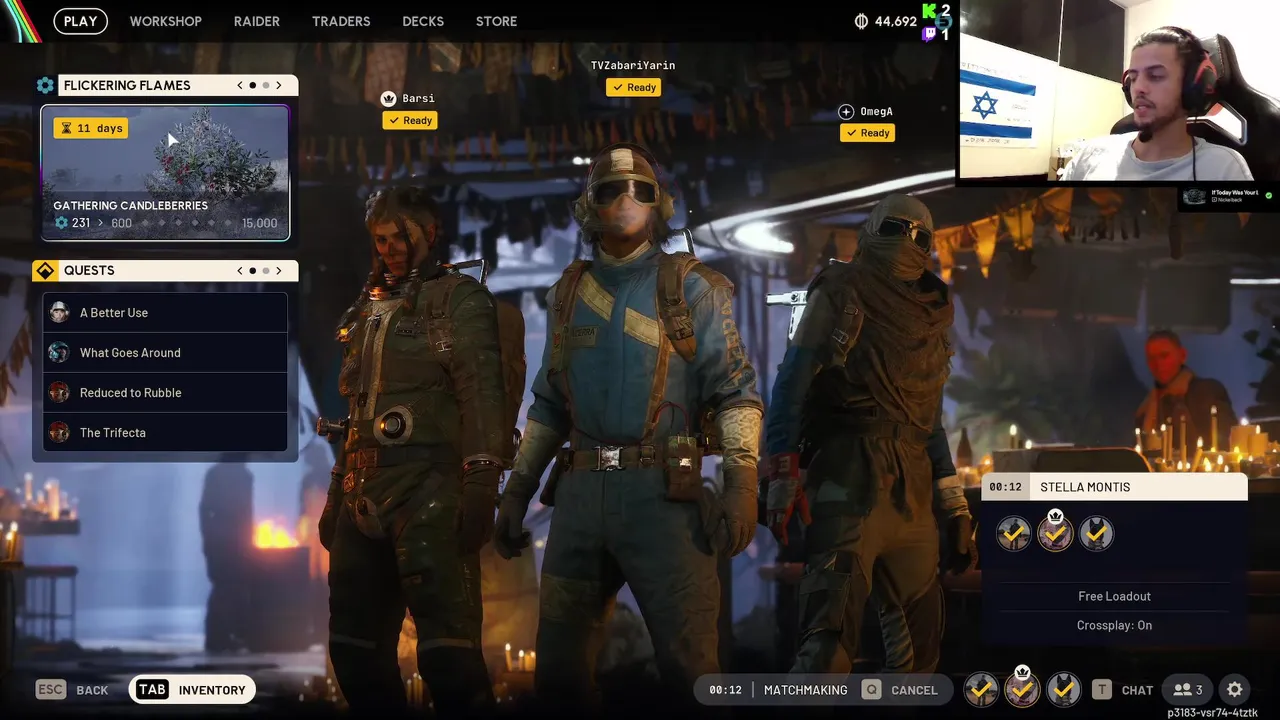Open INVENTORY with the TAB button
Viewport: 1280px width, 720px height.
tap(192, 690)
